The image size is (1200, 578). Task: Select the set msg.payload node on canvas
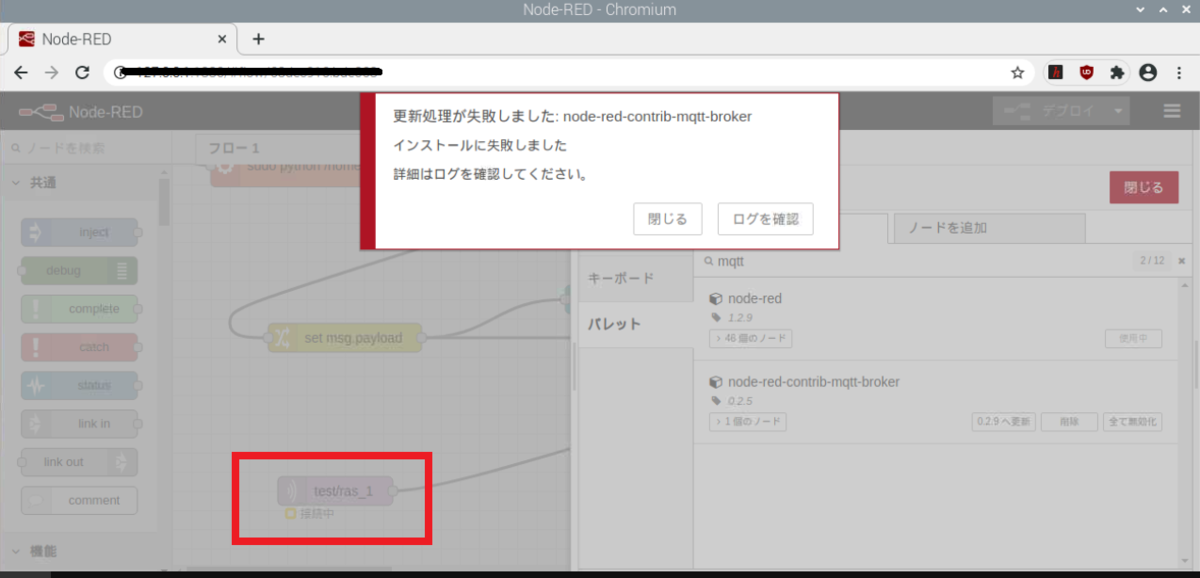coord(344,337)
